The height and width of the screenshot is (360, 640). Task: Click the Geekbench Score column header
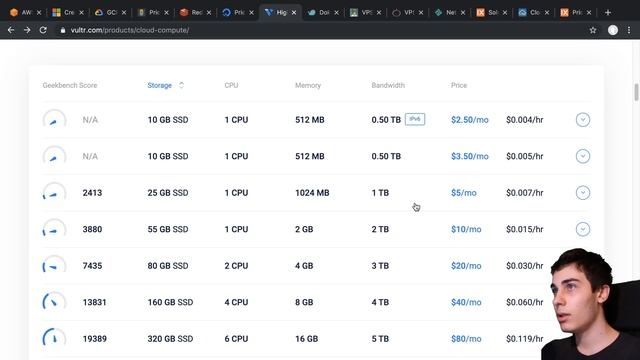(70, 85)
